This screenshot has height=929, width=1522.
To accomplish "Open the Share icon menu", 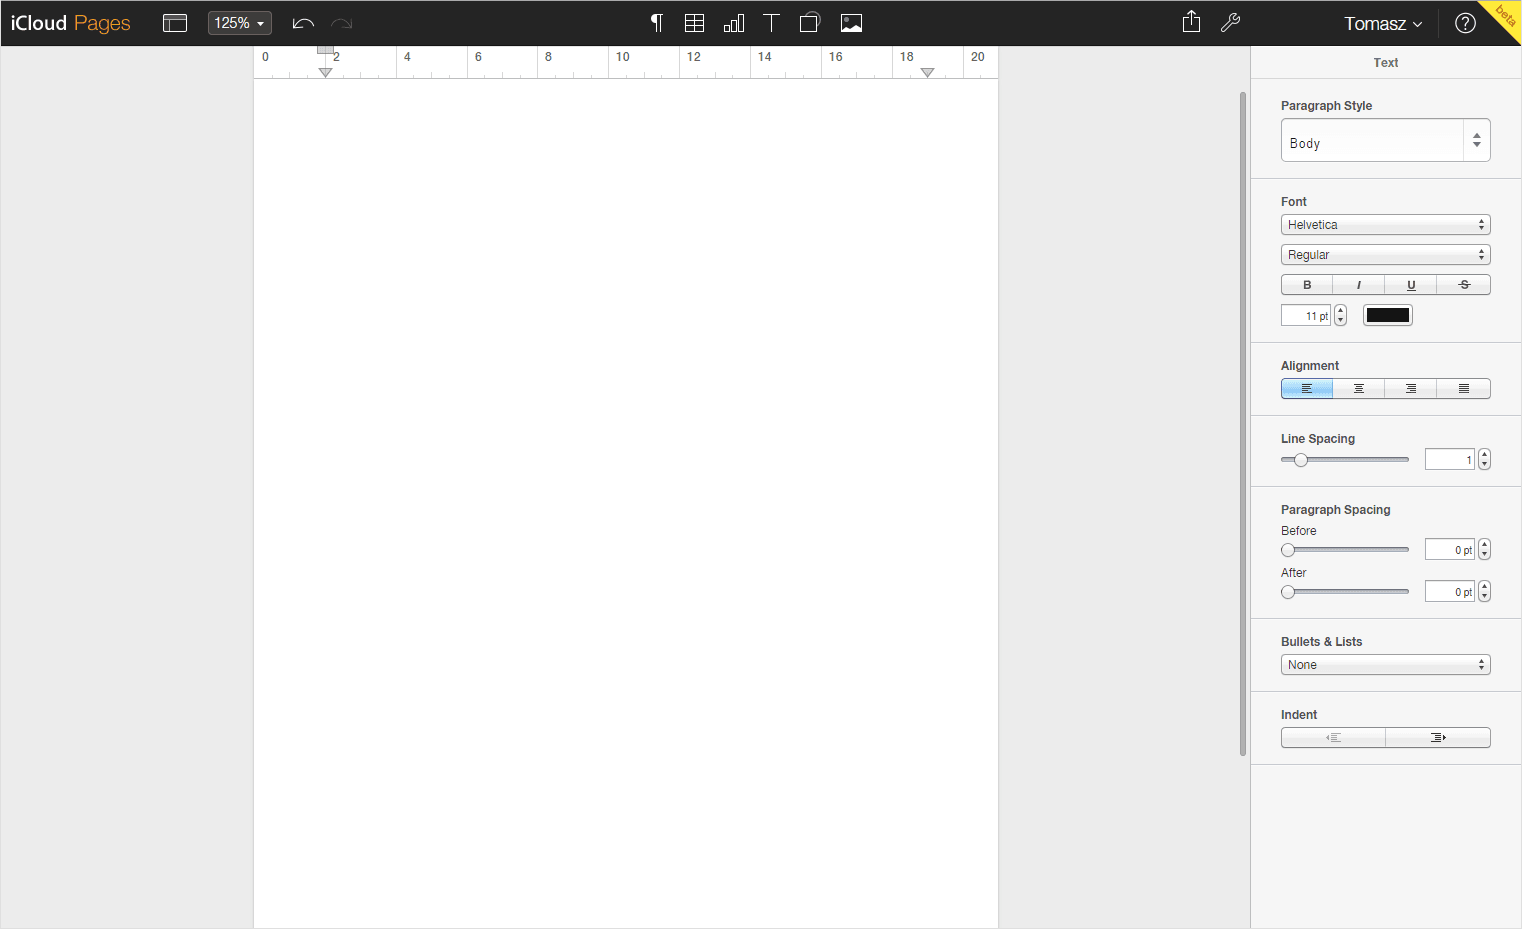I will pyautogui.click(x=1191, y=22).
